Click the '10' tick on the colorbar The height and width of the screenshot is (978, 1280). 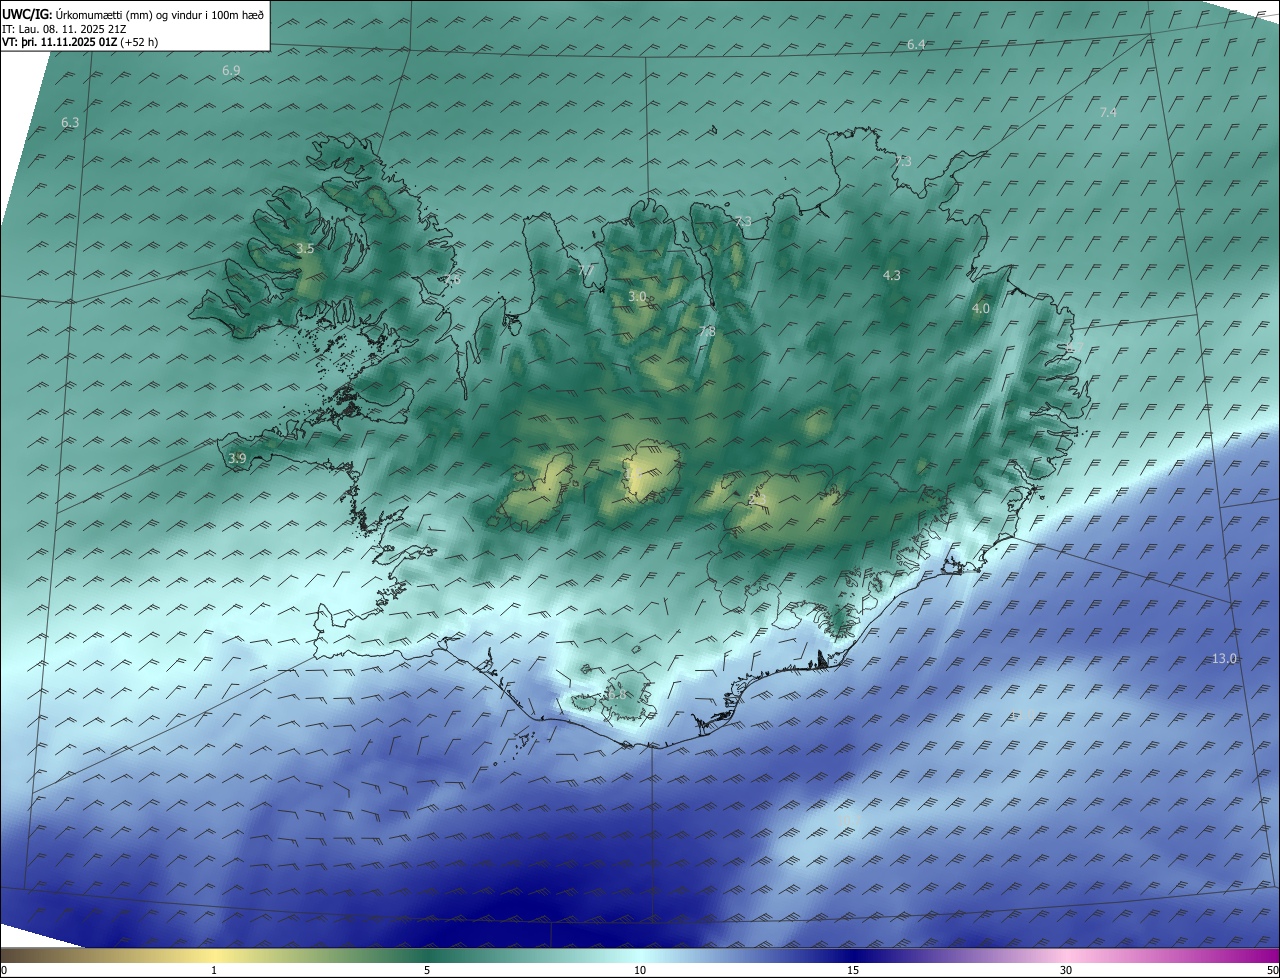point(640,971)
